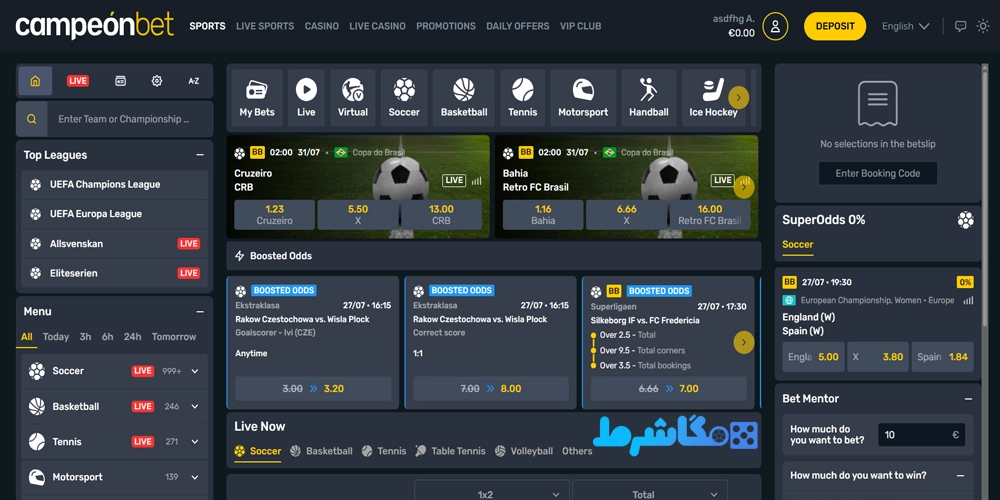Image resolution: width=1000 pixels, height=500 pixels.
Task: Open Allsvenskan league row
Action: pyautogui.click(x=114, y=244)
